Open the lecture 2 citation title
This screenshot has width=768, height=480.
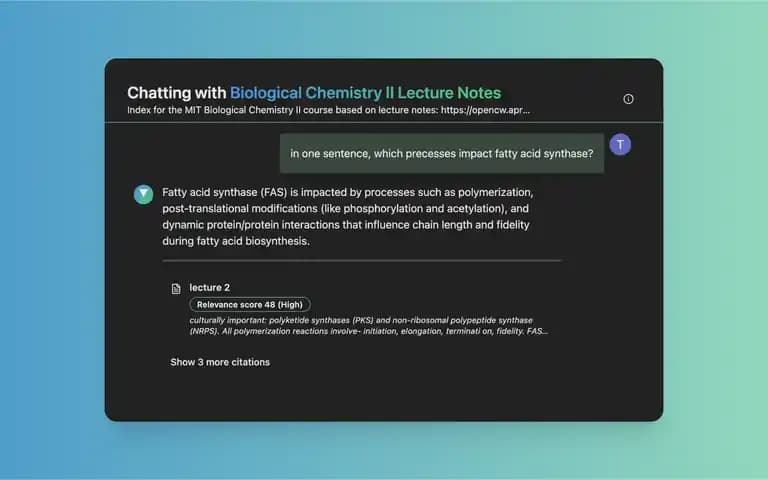[210, 288]
